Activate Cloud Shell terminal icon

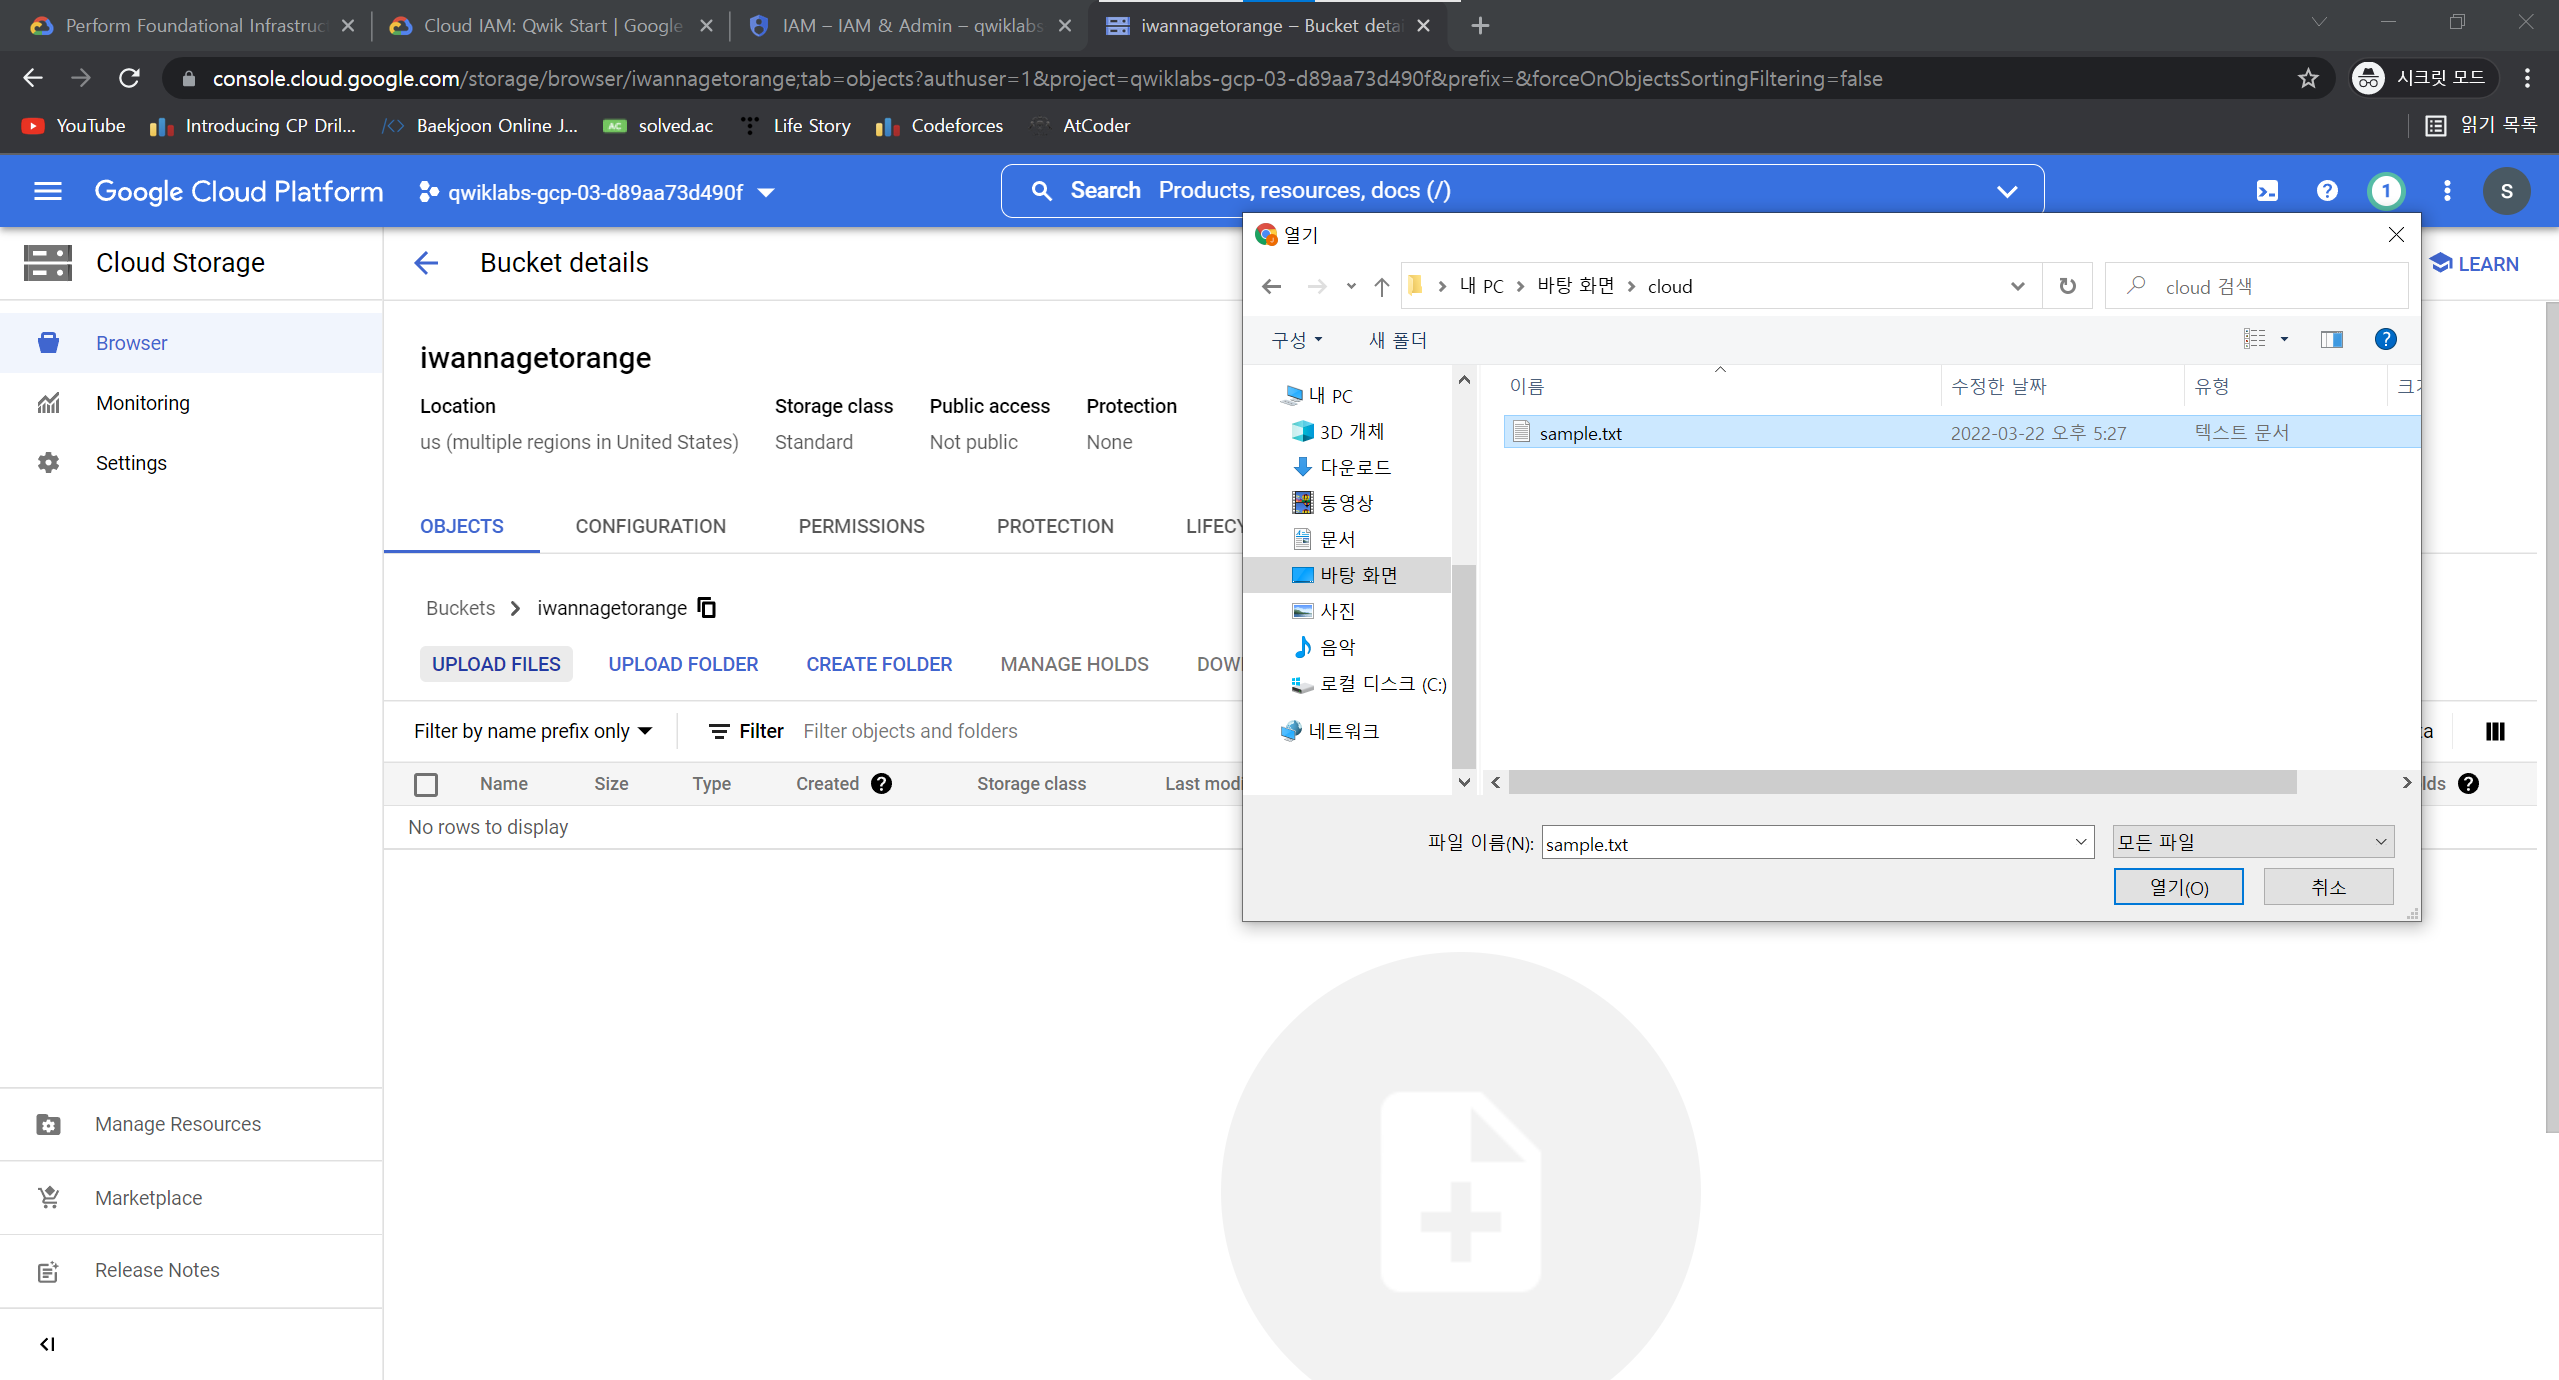click(2267, 191)
